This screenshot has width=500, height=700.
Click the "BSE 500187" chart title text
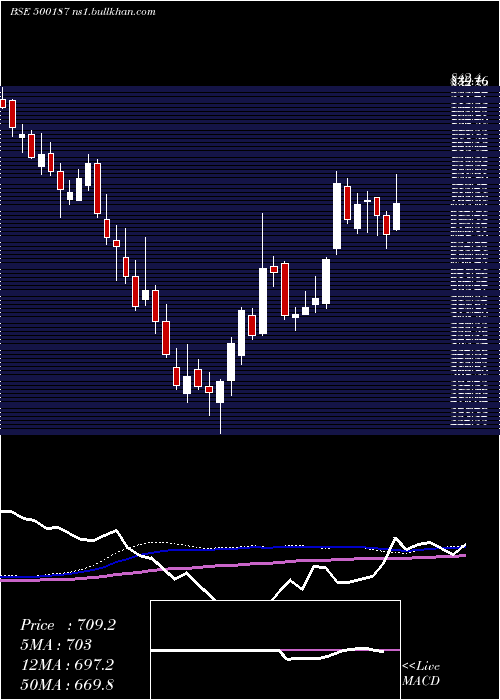click(39, 12)
